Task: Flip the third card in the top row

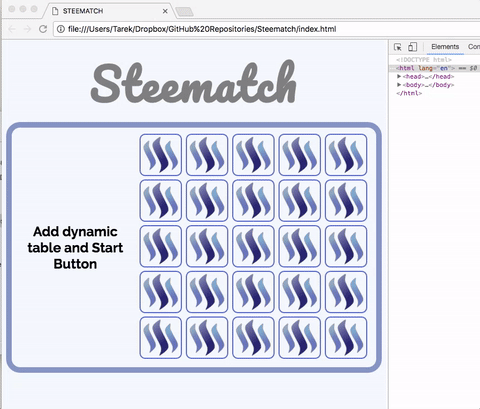Action: 253,155
